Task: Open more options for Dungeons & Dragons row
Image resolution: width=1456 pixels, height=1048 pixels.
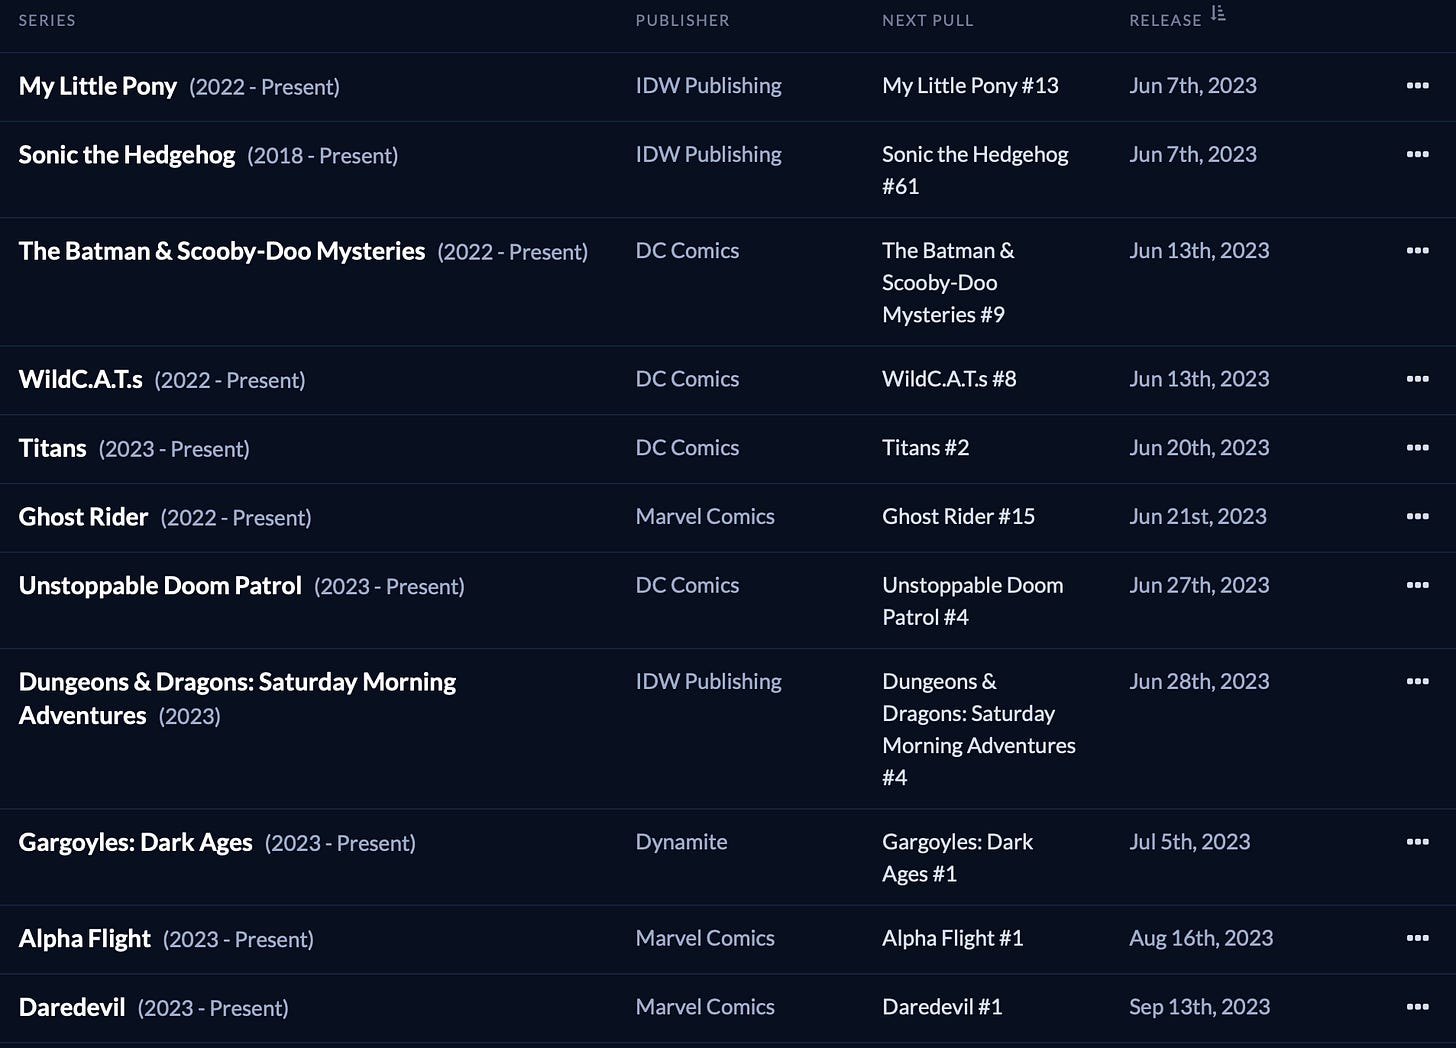Action: pyautogui.click(x=1417, y=681)
